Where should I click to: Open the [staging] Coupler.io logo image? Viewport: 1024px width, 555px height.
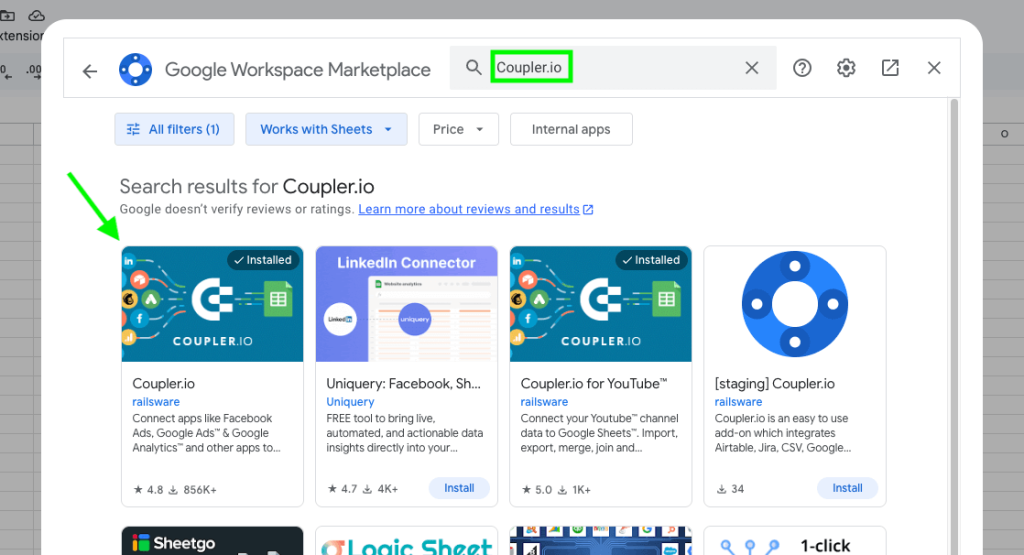795,304
